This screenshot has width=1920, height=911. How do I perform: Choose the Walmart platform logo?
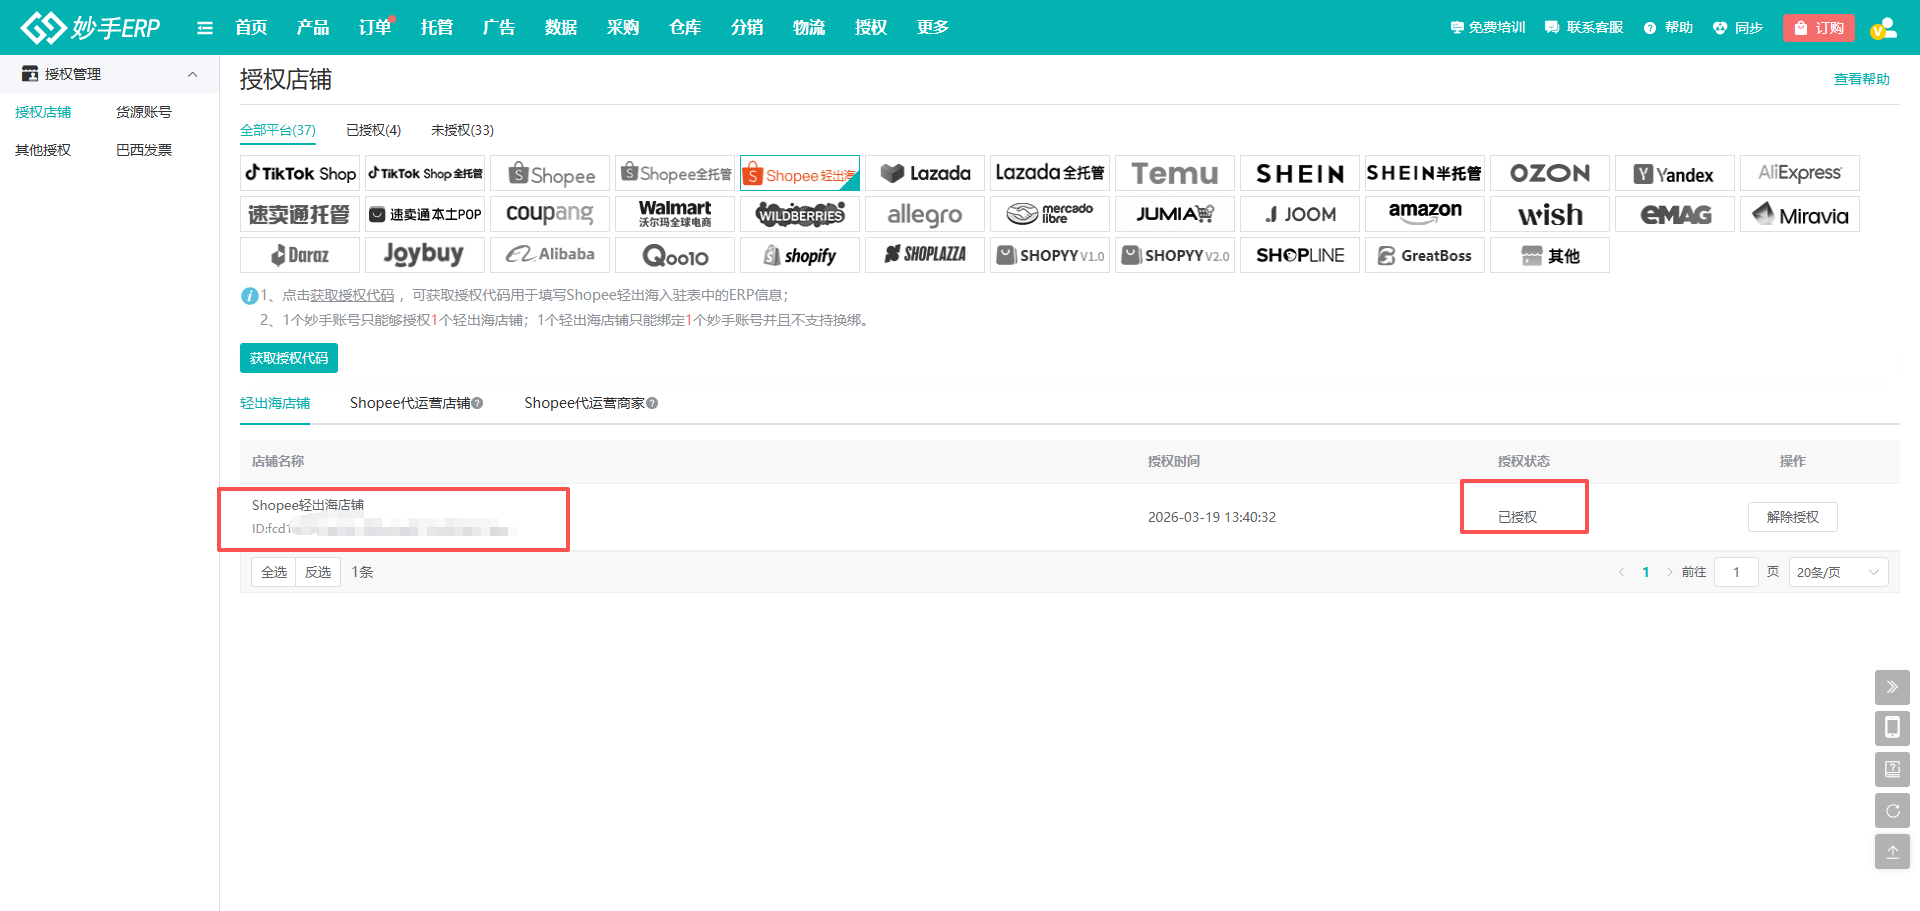pos(675,214)
